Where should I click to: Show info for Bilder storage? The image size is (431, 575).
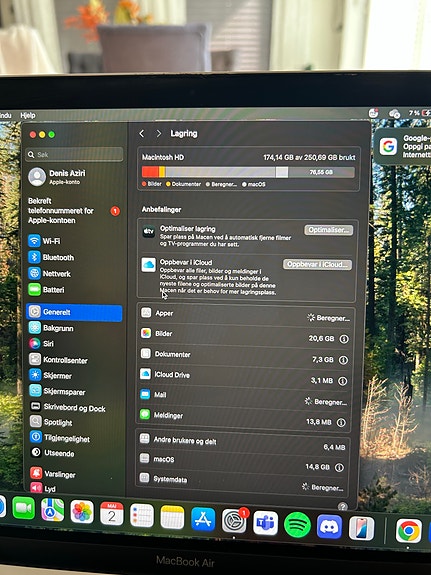(344, 339)
